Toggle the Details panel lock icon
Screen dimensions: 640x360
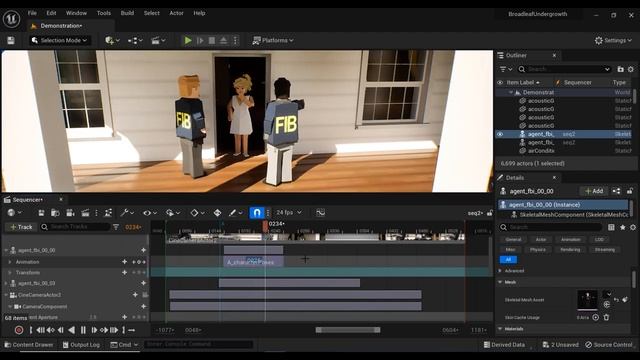point(630,191)
